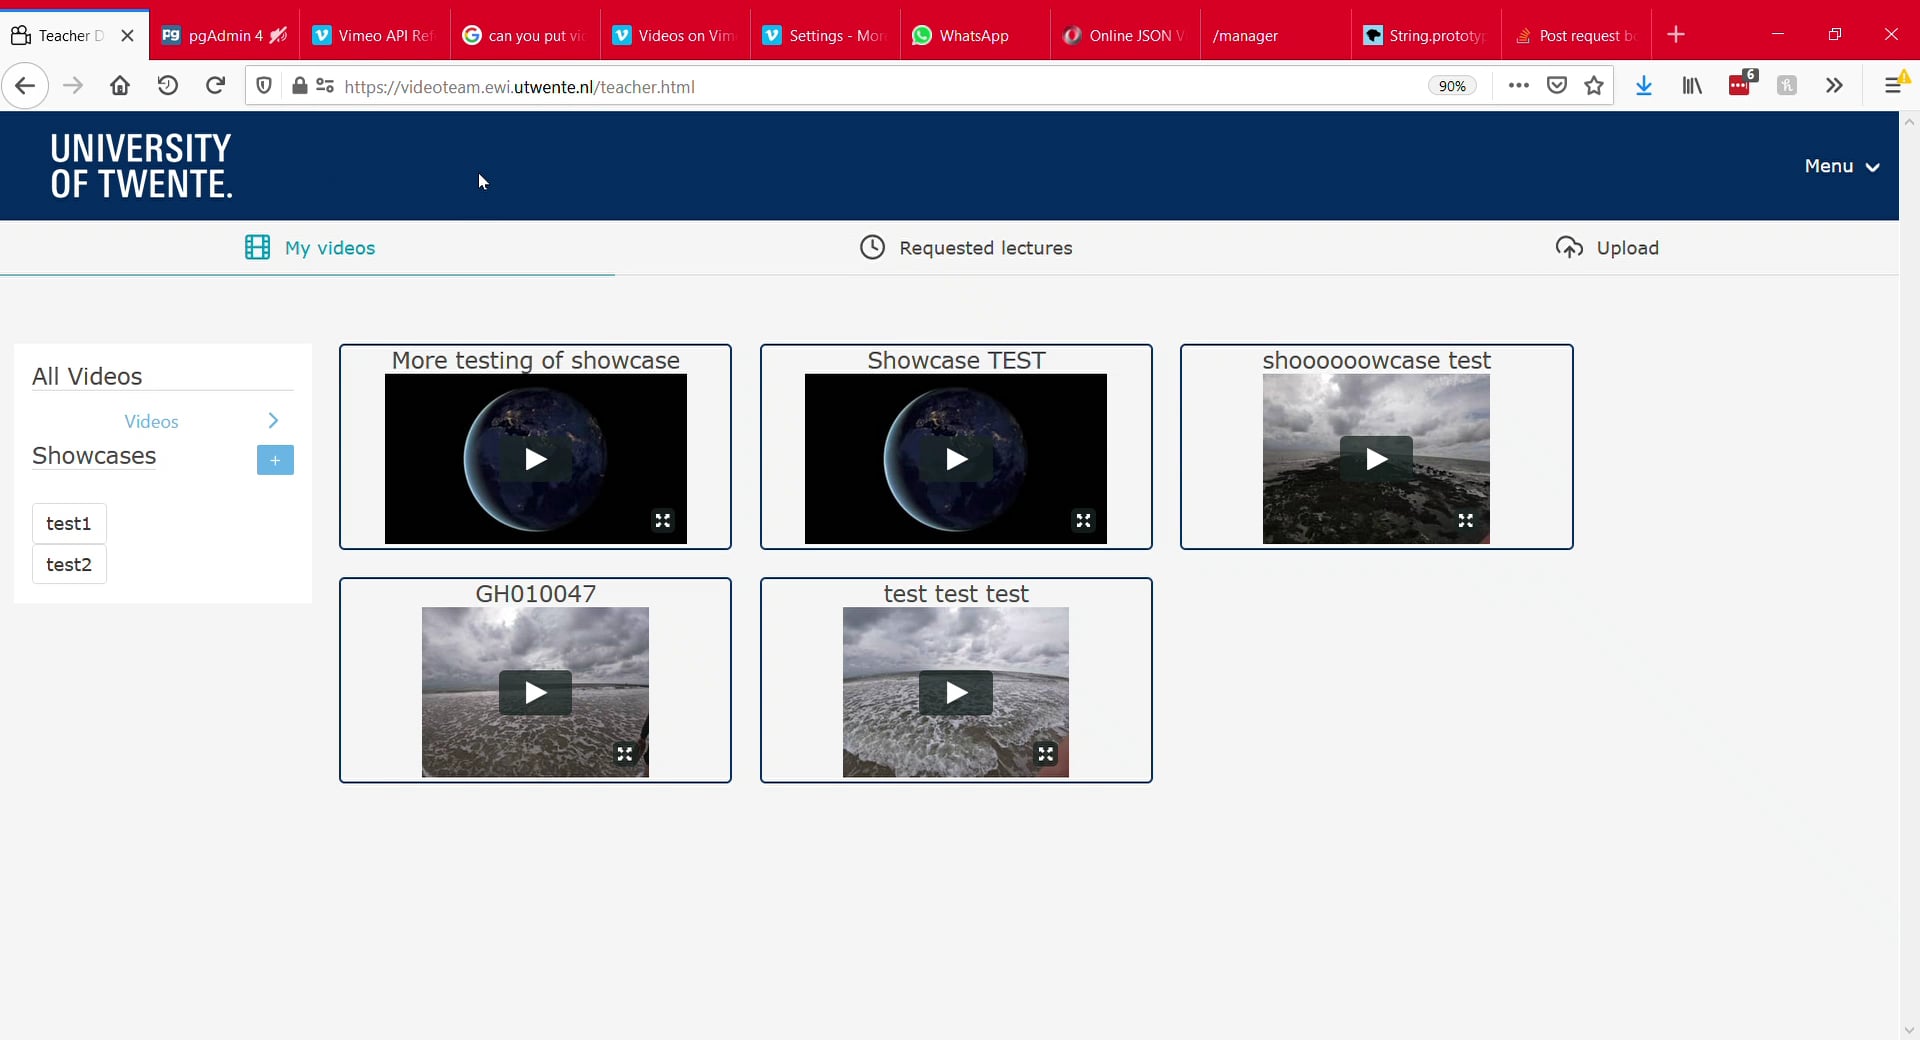Click the URL address bar
The image size is (1920, 1040).
click(880, 87)
